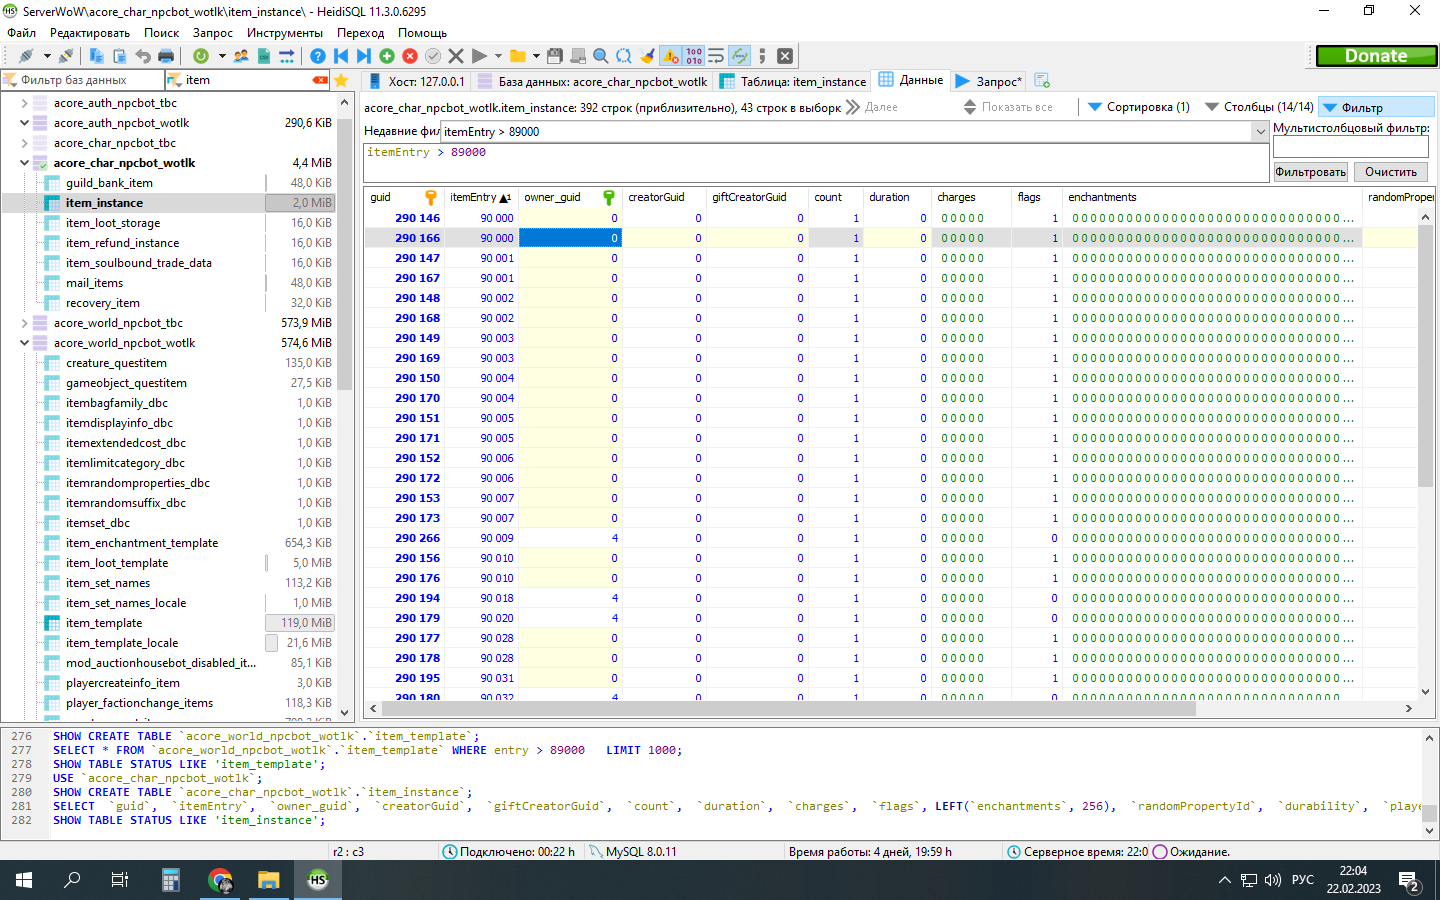
Task: Click the green insert row icon
Action: click(387, 56)
